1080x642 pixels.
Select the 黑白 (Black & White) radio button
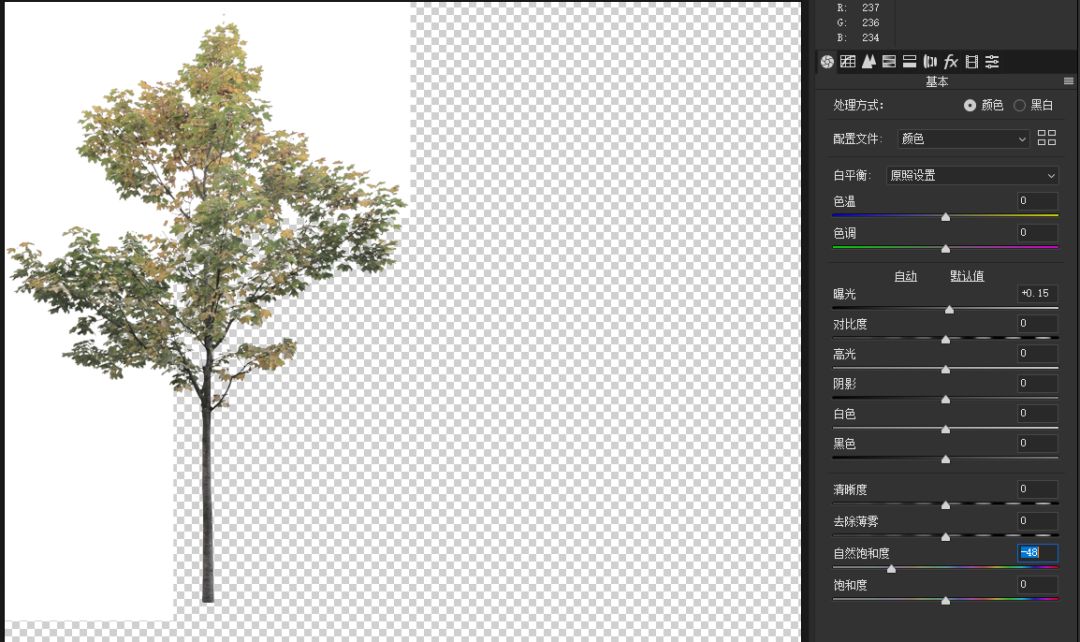pos(1019,105)
